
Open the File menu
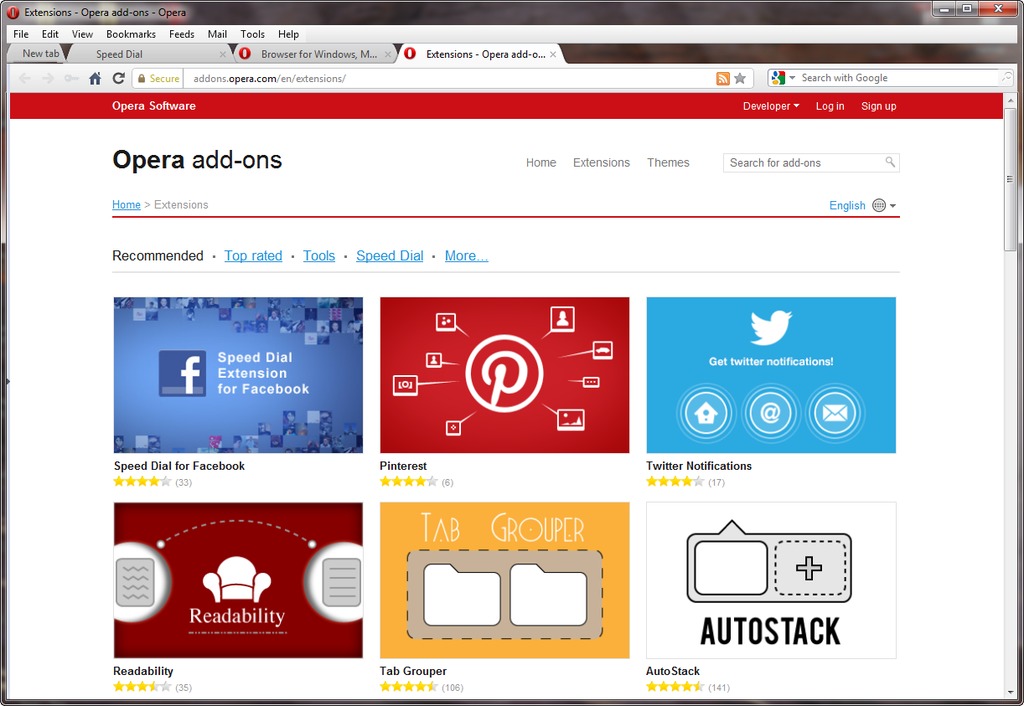[21, 34]
